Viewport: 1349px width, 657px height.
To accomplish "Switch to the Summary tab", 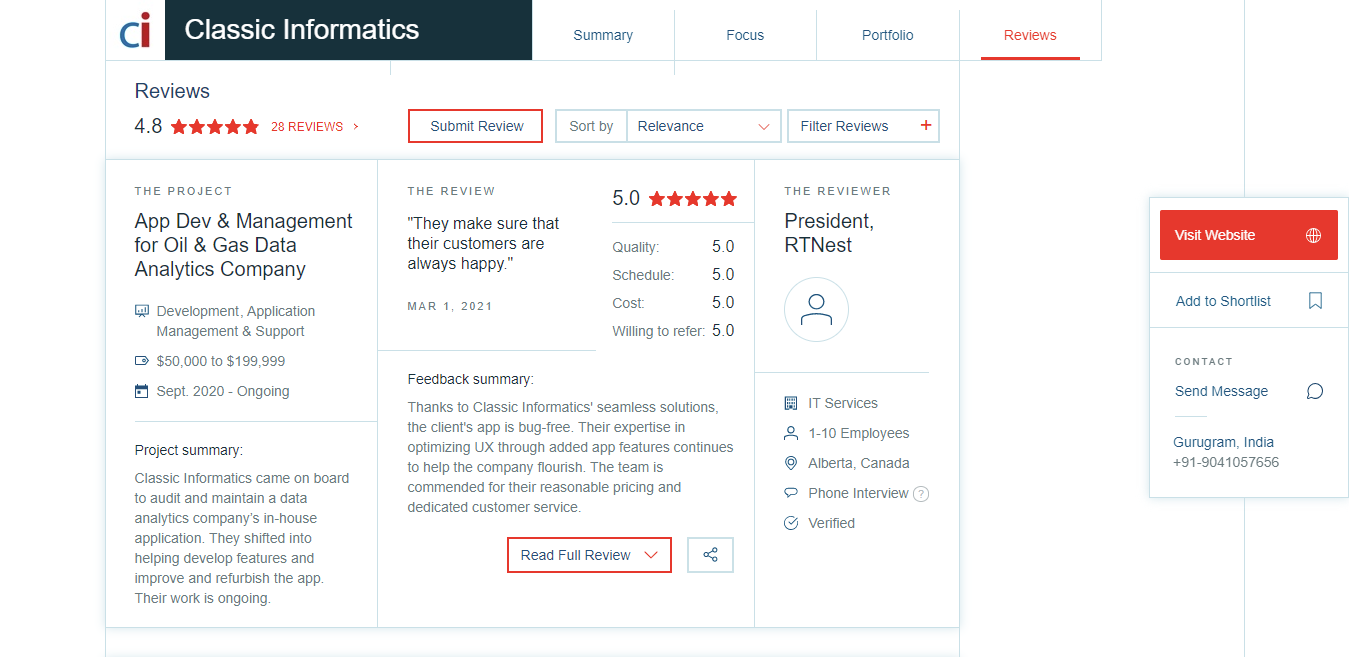I will (x=603, y=35).
